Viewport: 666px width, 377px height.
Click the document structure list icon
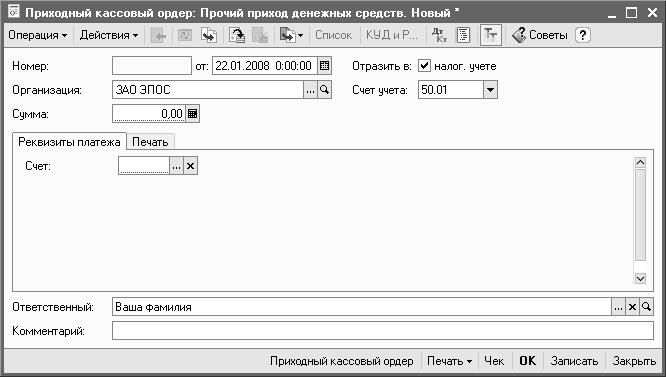(x=463, y=35)
